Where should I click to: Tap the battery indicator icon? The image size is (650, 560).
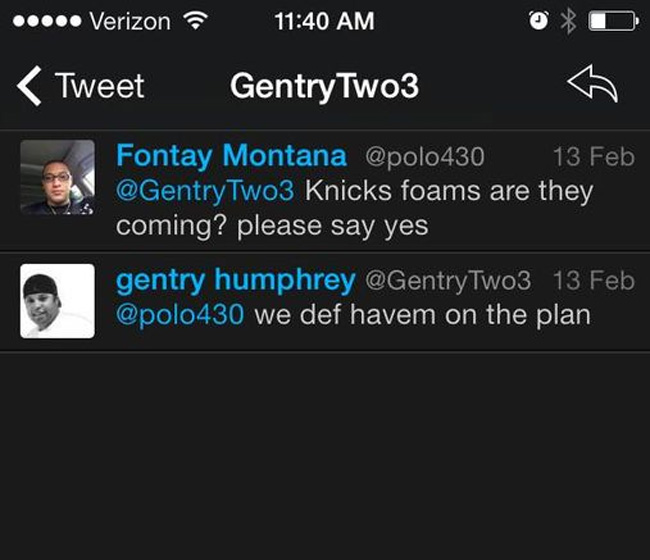pos(611,21)
